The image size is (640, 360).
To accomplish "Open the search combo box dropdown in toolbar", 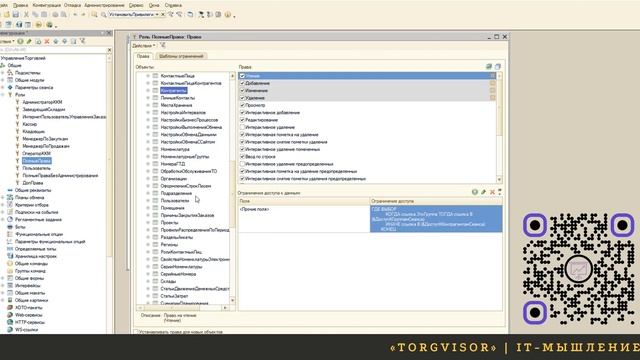I will pyautogui.click(x=157, y=15).
